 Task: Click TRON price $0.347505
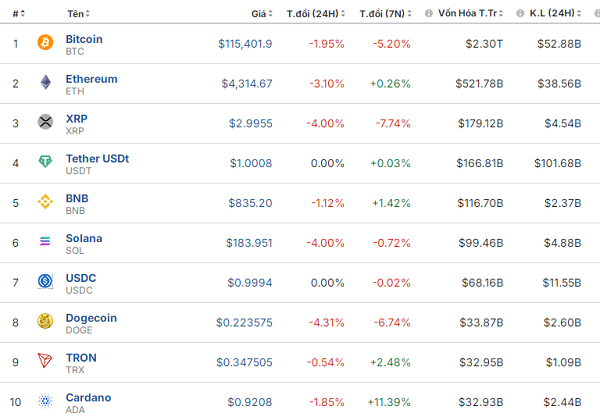(x=244, y=362)
